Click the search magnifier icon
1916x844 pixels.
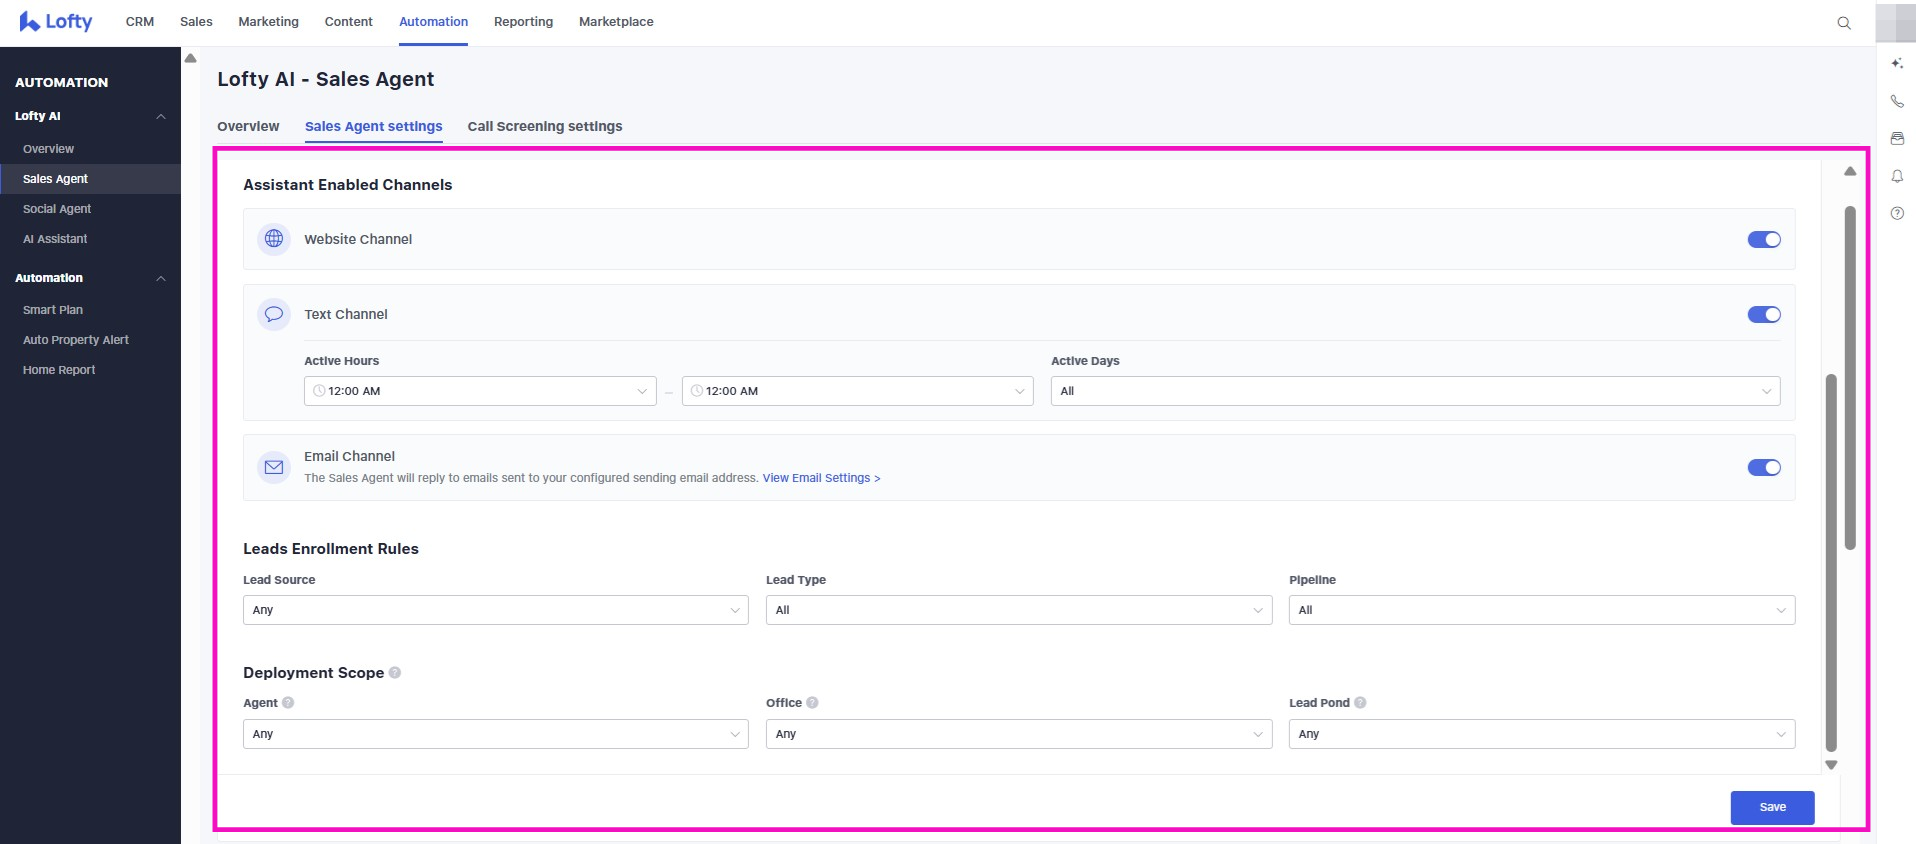click(x=1844, y=23)
